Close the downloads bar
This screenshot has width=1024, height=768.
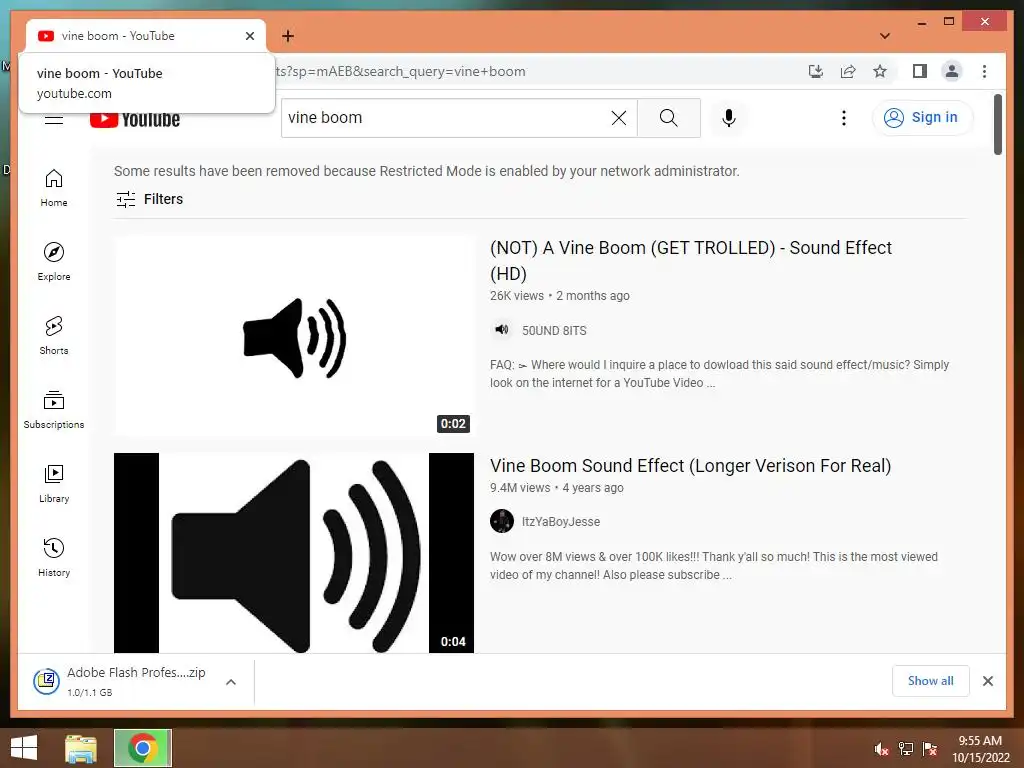click(x=987, y=681)
